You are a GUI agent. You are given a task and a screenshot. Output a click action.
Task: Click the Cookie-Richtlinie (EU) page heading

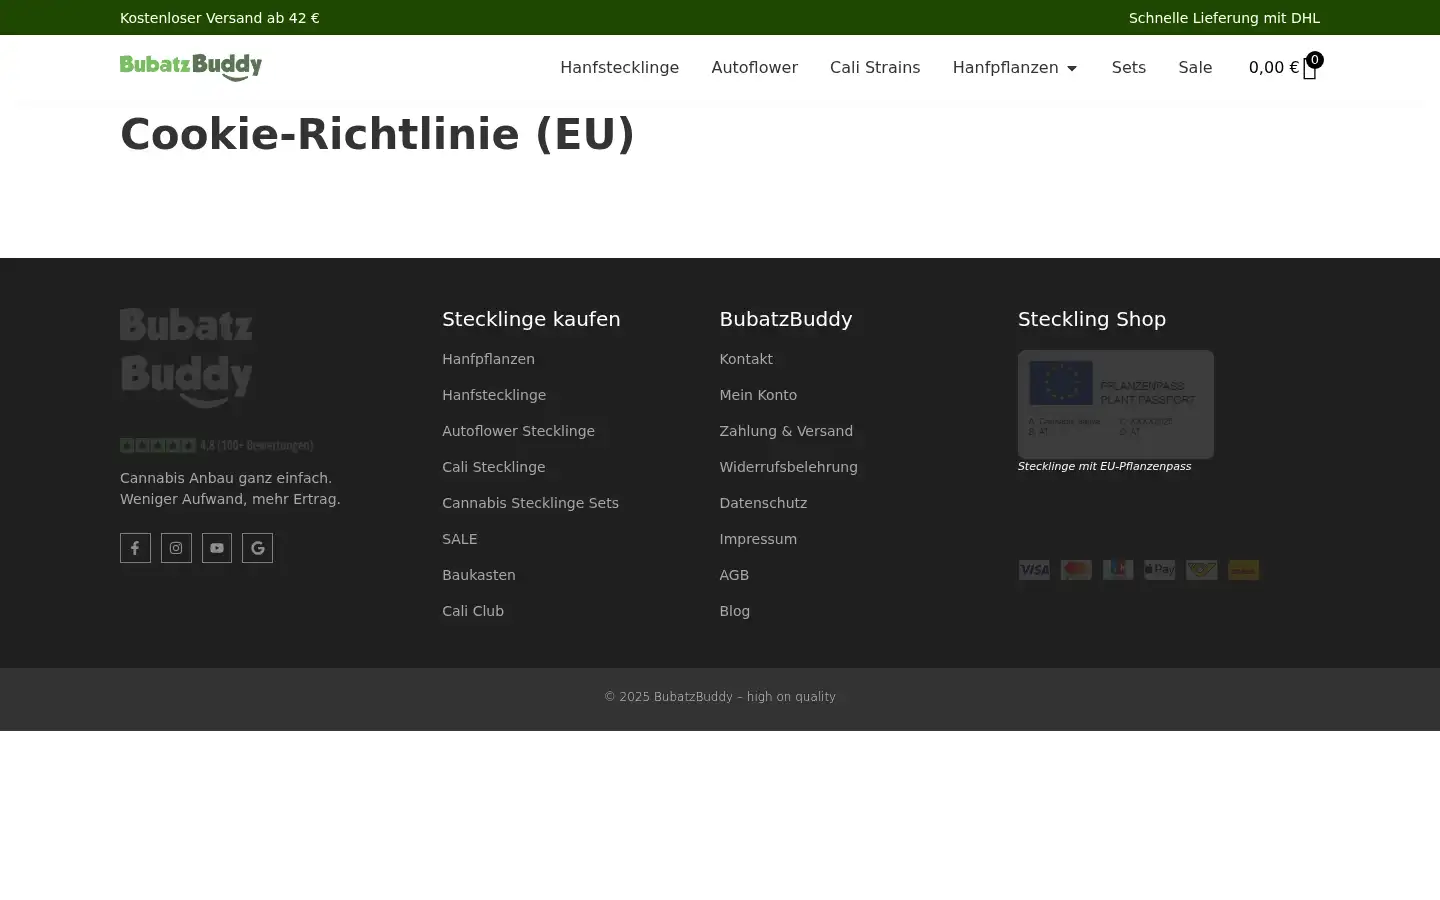pyautogui.click(x=377, y=134)
